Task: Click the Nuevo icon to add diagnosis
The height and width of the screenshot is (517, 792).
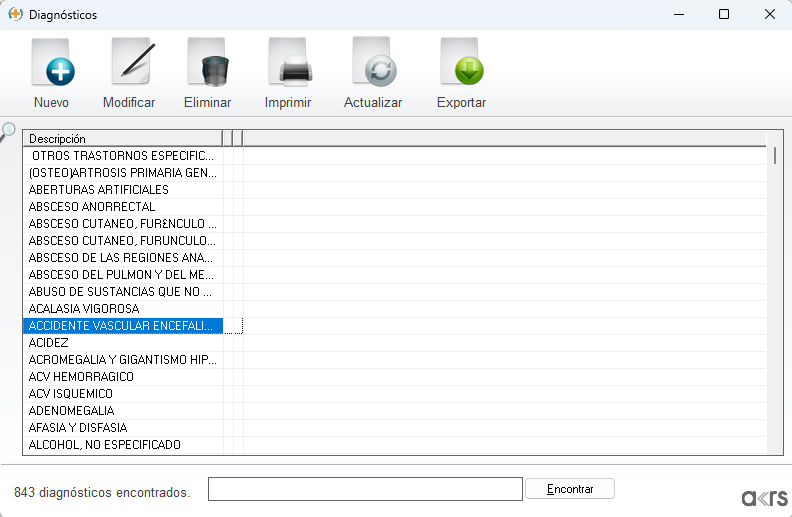Action: (51, 66)
